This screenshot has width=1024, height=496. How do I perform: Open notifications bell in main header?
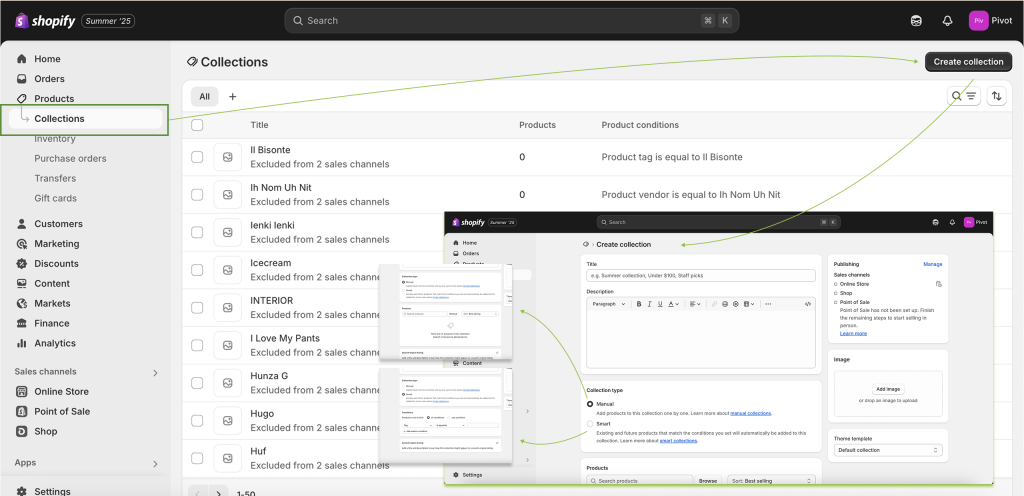(948, 21)
